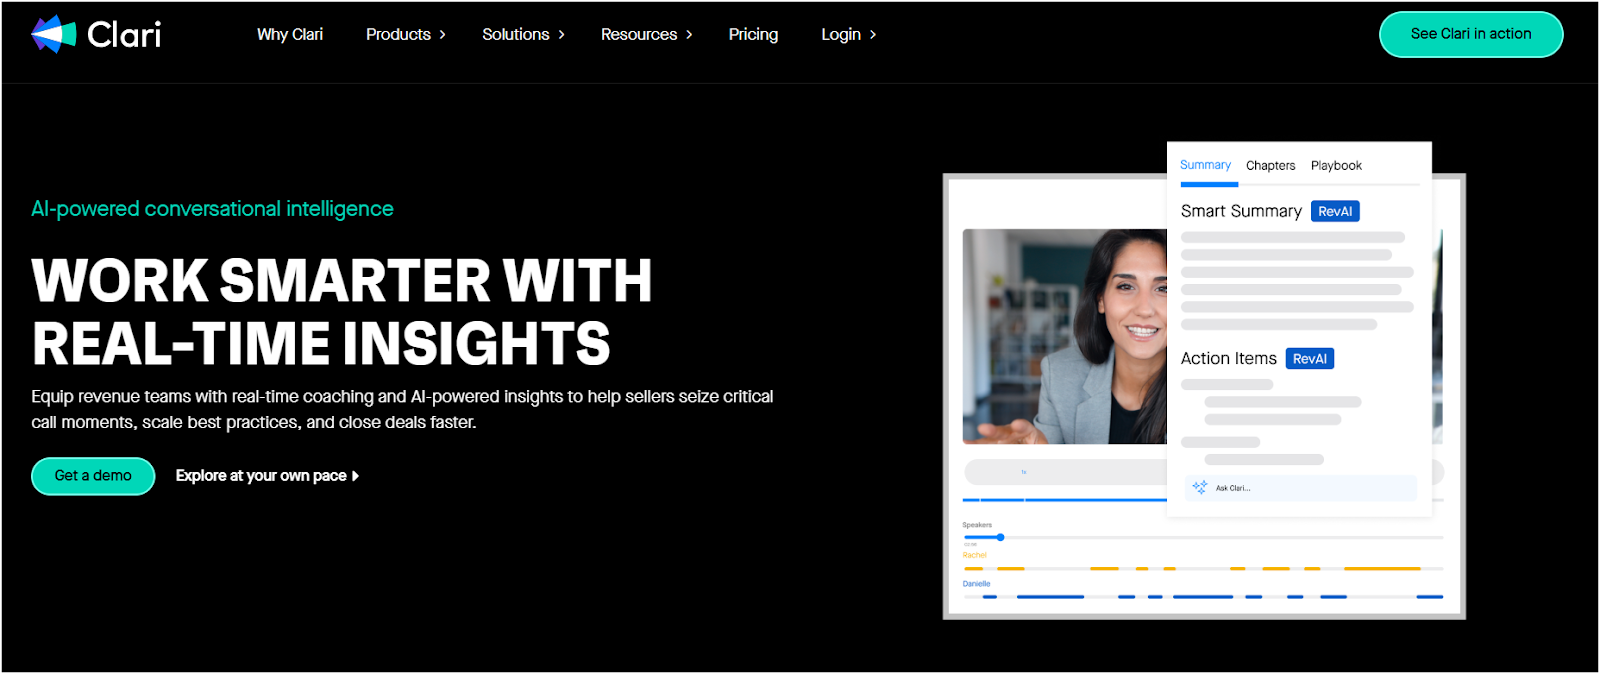Viewport: 1600px width, 674px height.
Task: Click the Smart Summary heading
Action: (x=1241, y=211)
